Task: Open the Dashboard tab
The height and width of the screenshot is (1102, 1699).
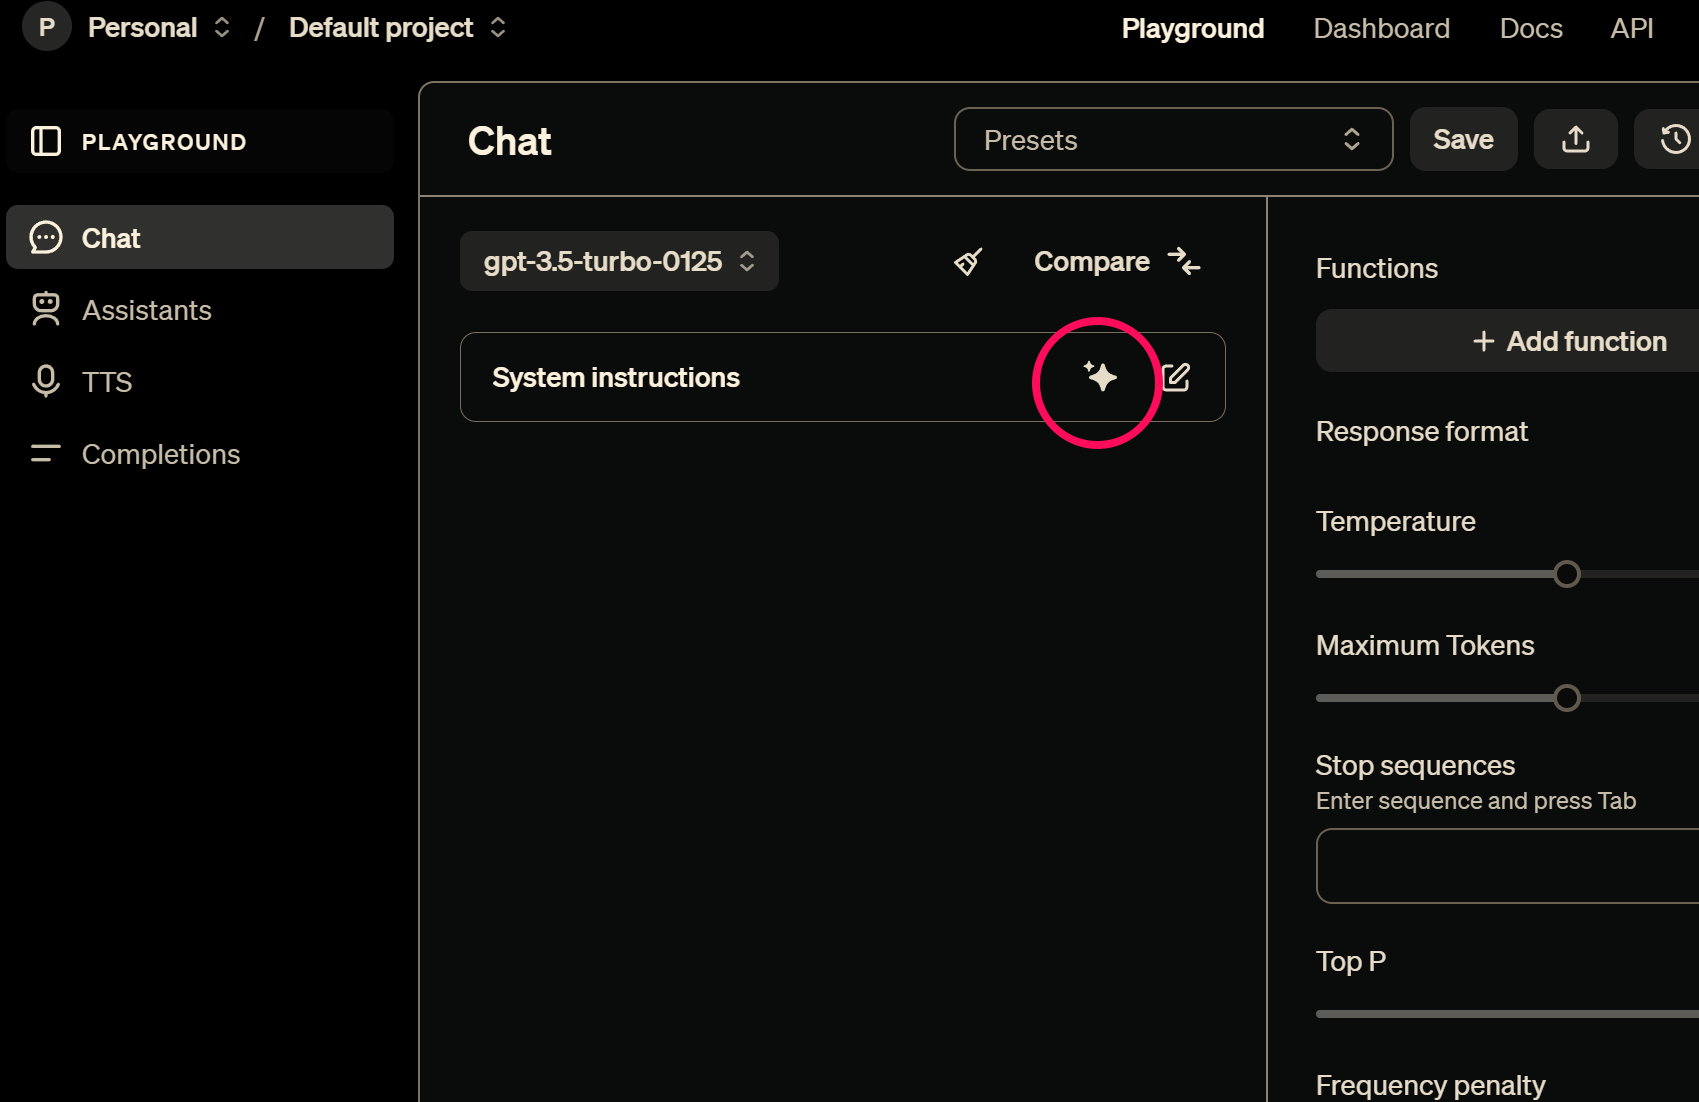Action: [1381, 28]
